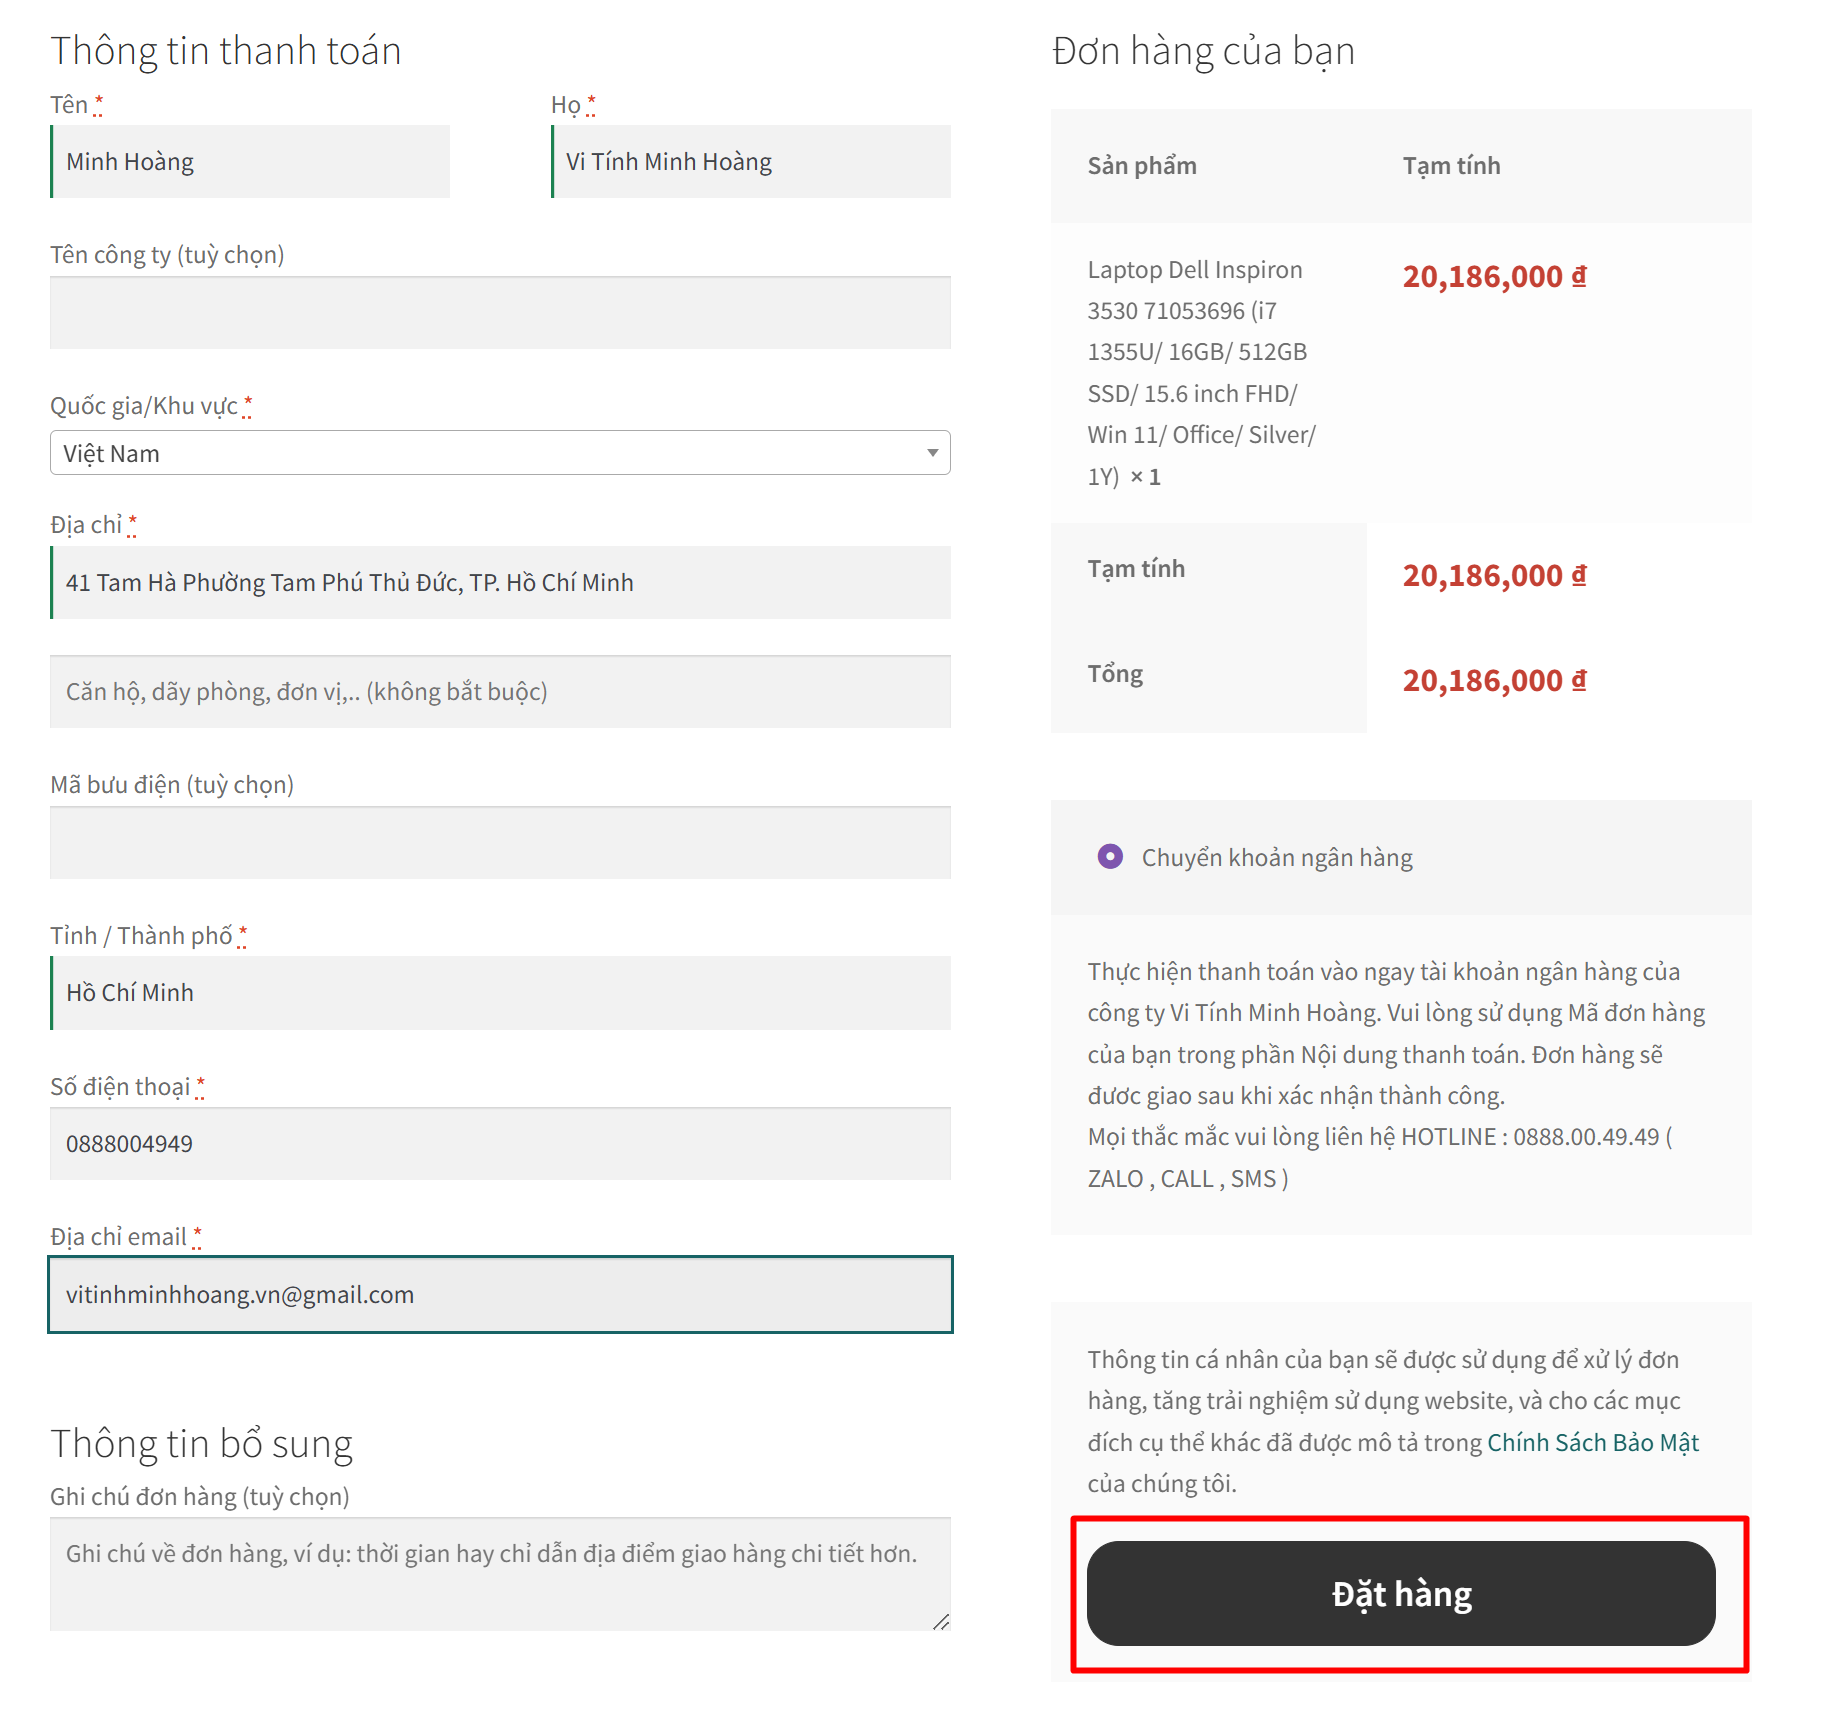This screenshot has height=1720, width=1824.
Task: Expand country list using dropdown arrow
Action: point(932,453)
